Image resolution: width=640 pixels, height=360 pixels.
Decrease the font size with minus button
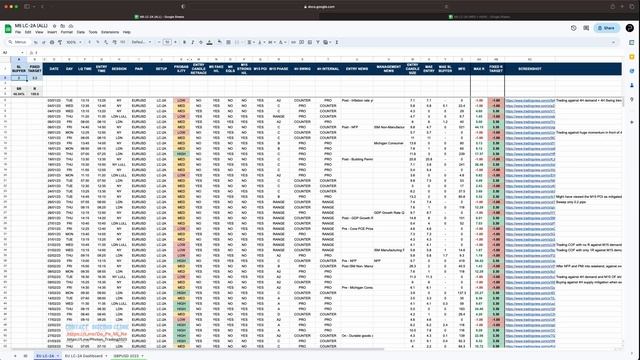coord(160,42)
